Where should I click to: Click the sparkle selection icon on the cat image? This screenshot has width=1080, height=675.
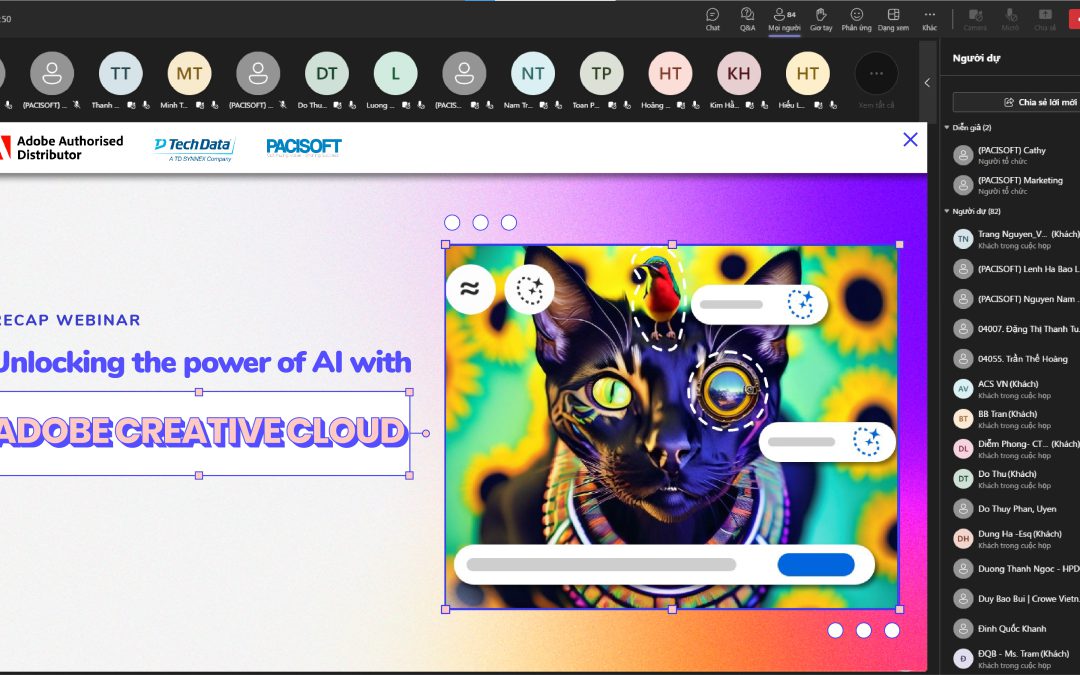(529, 289)
